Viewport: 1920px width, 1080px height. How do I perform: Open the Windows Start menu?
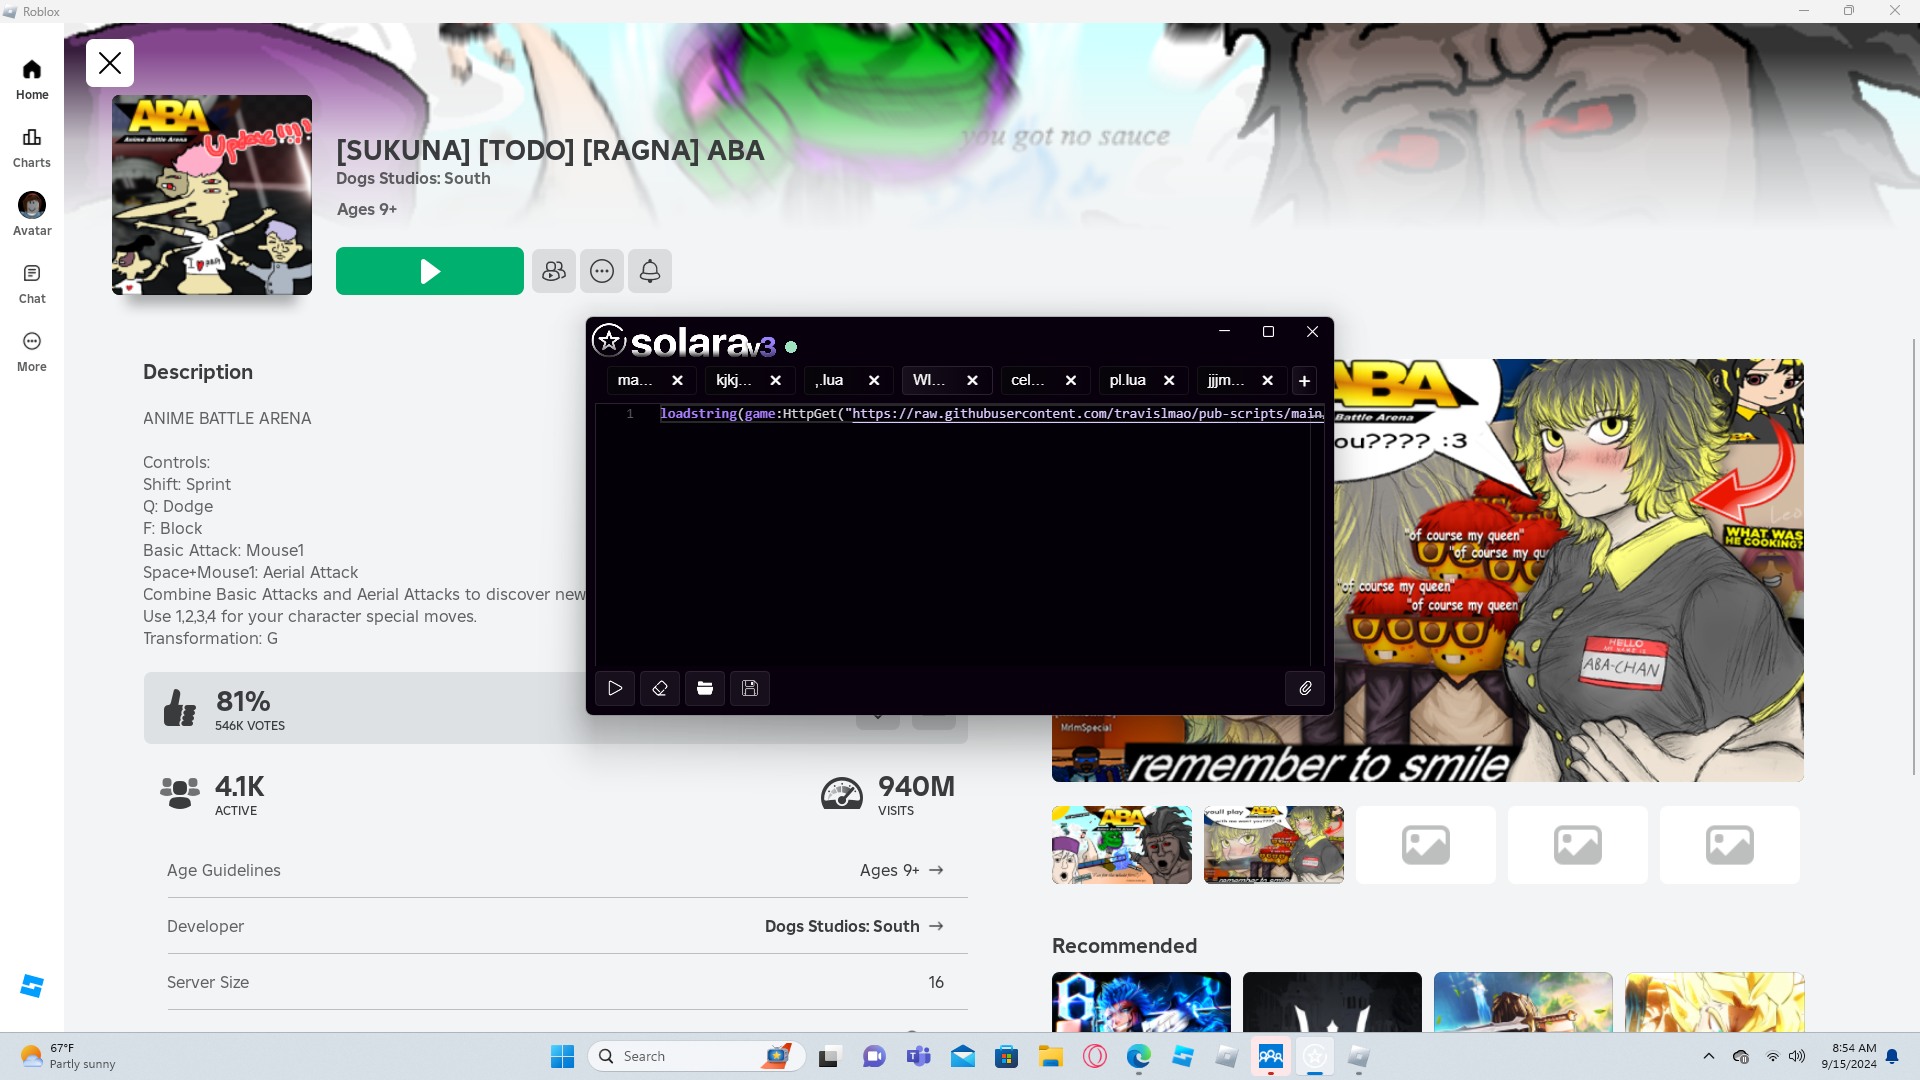click(562, 1056)
